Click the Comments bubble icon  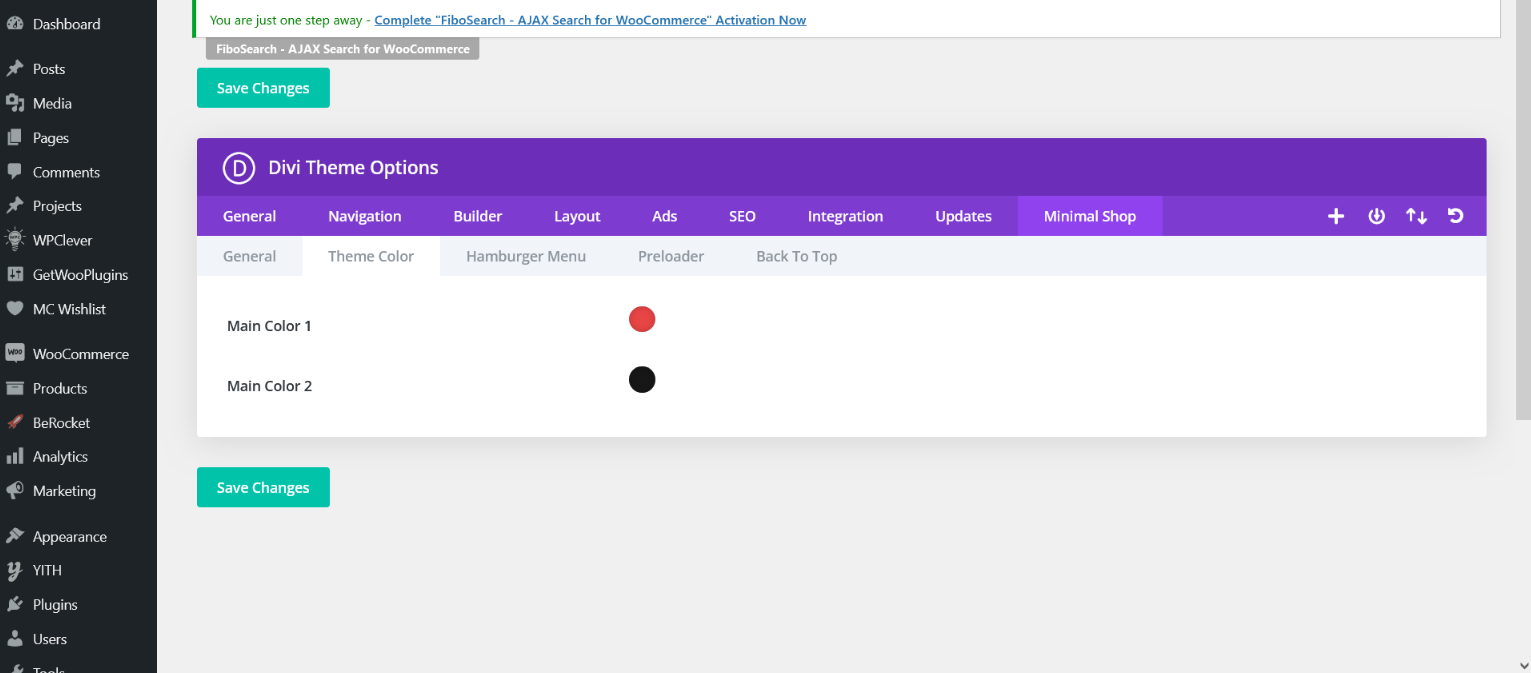(15, 172)
